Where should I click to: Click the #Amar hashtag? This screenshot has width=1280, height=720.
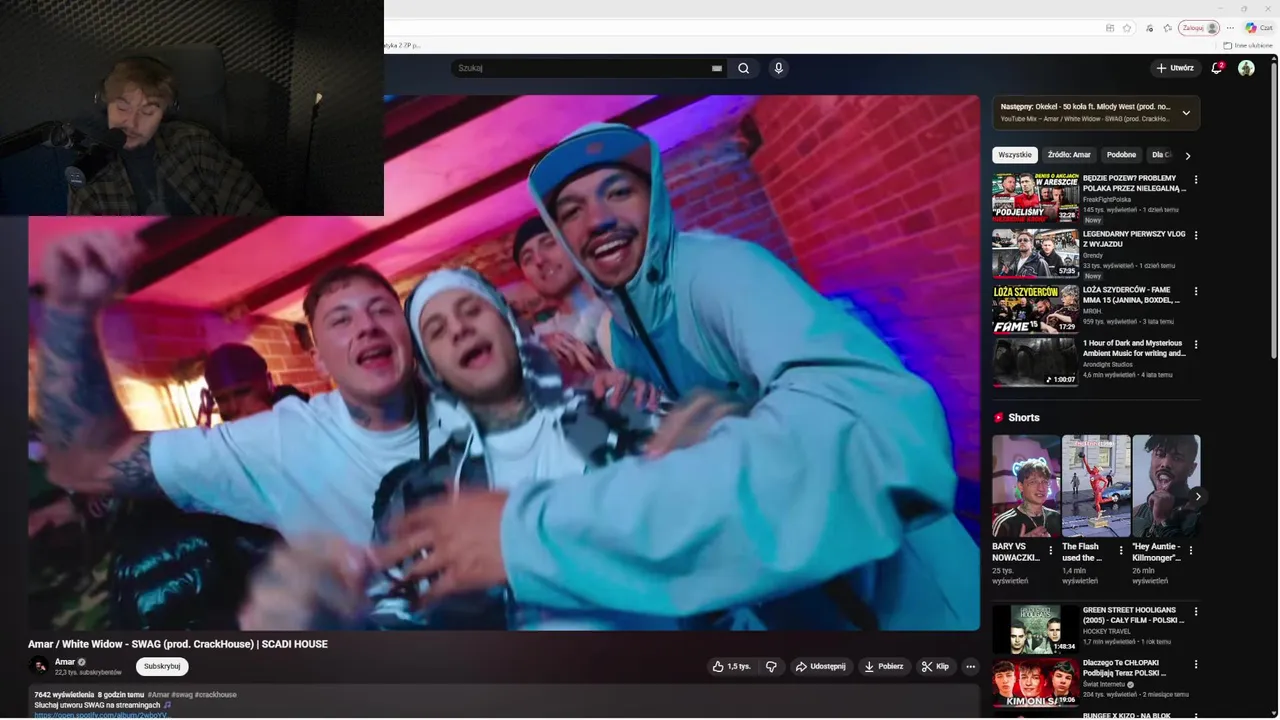(x=158, y=694)
